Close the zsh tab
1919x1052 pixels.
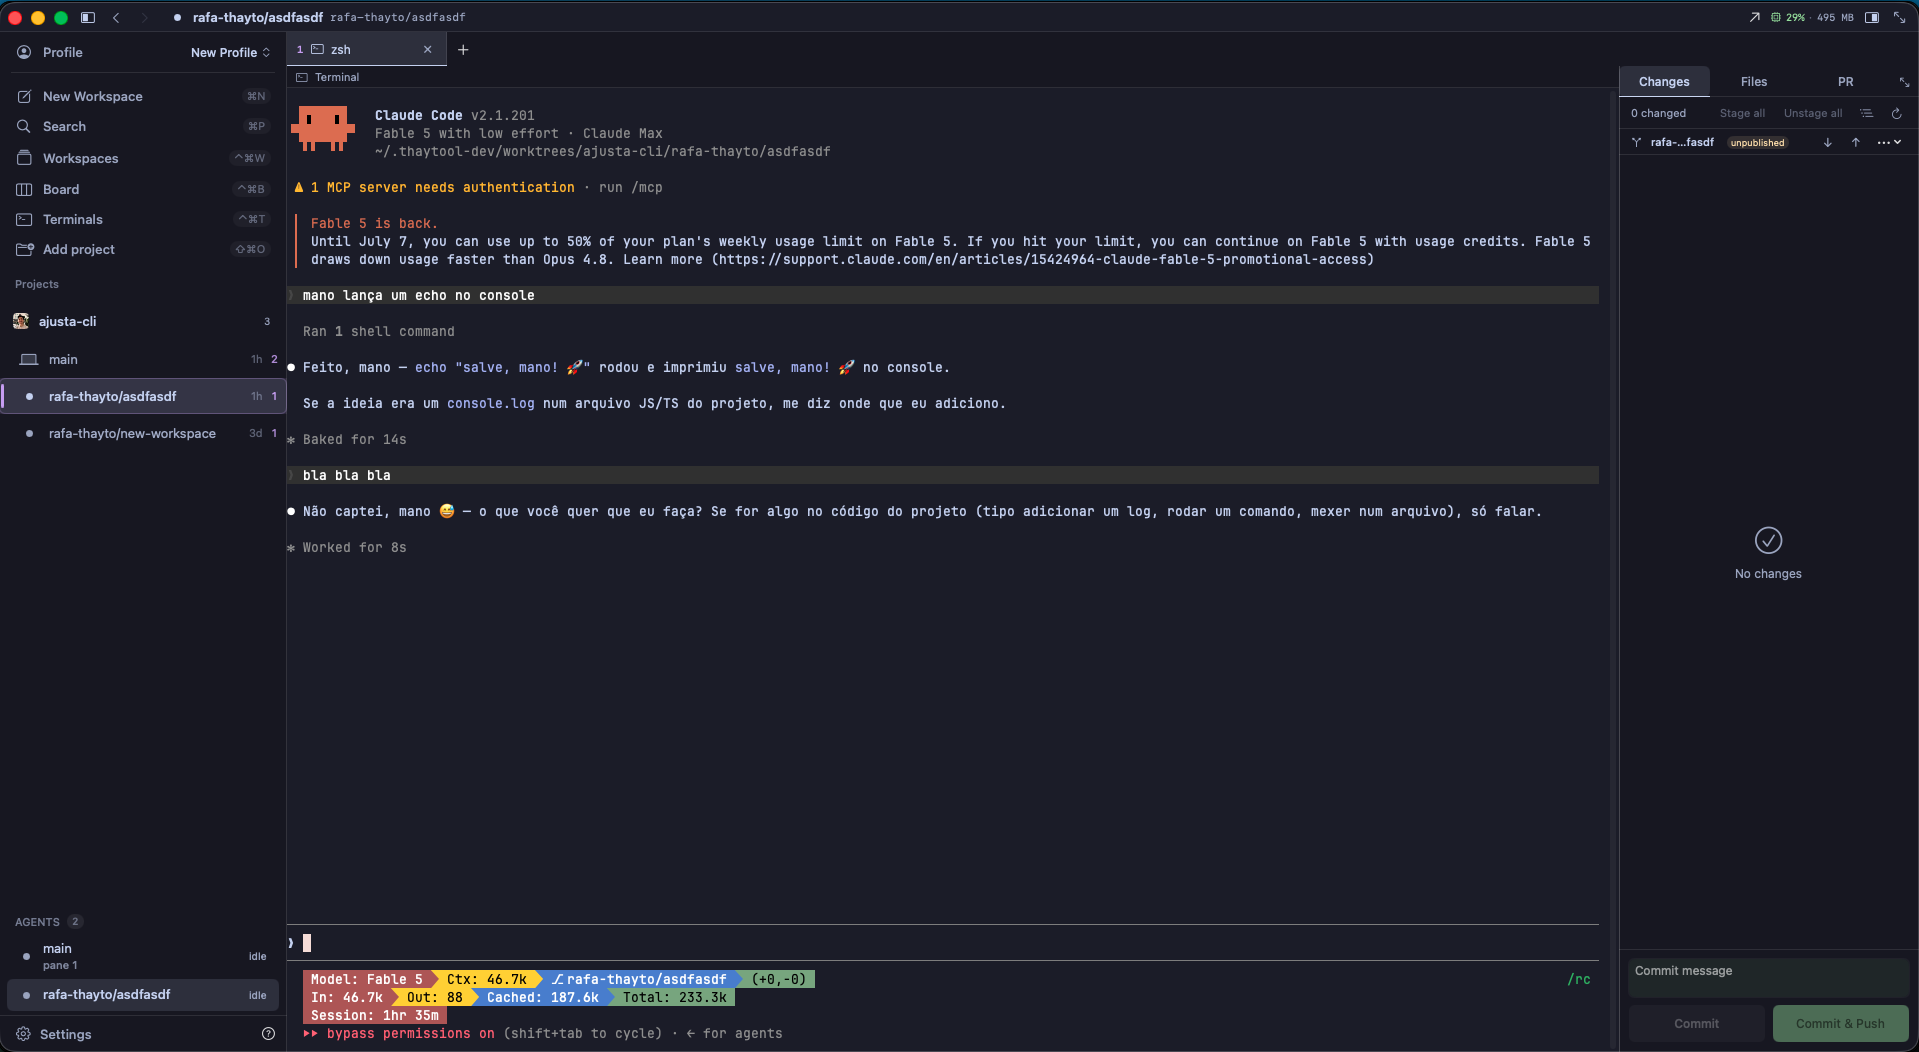428,49
